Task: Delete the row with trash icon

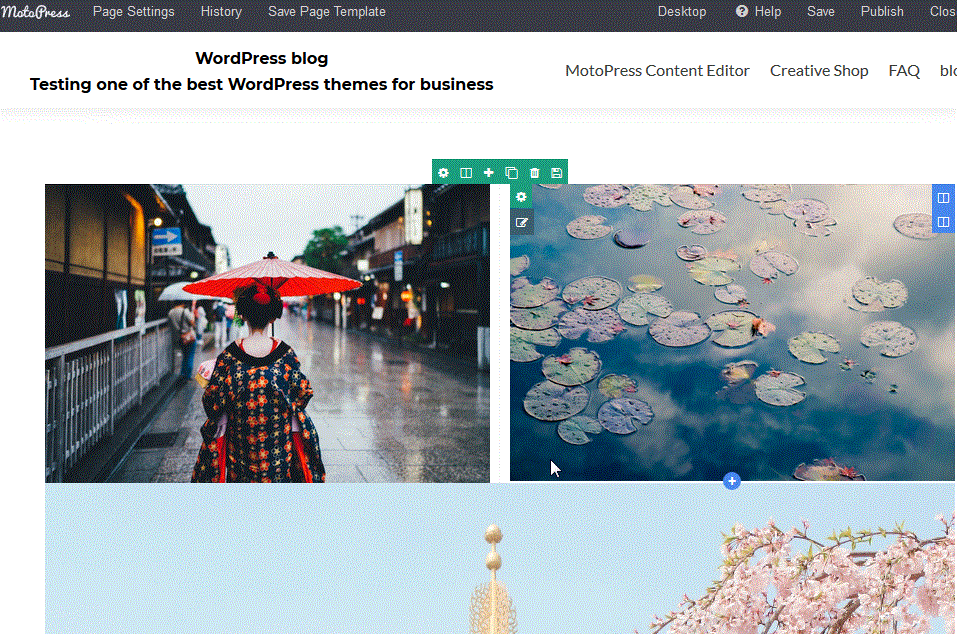Action: [x=534, y=173]
